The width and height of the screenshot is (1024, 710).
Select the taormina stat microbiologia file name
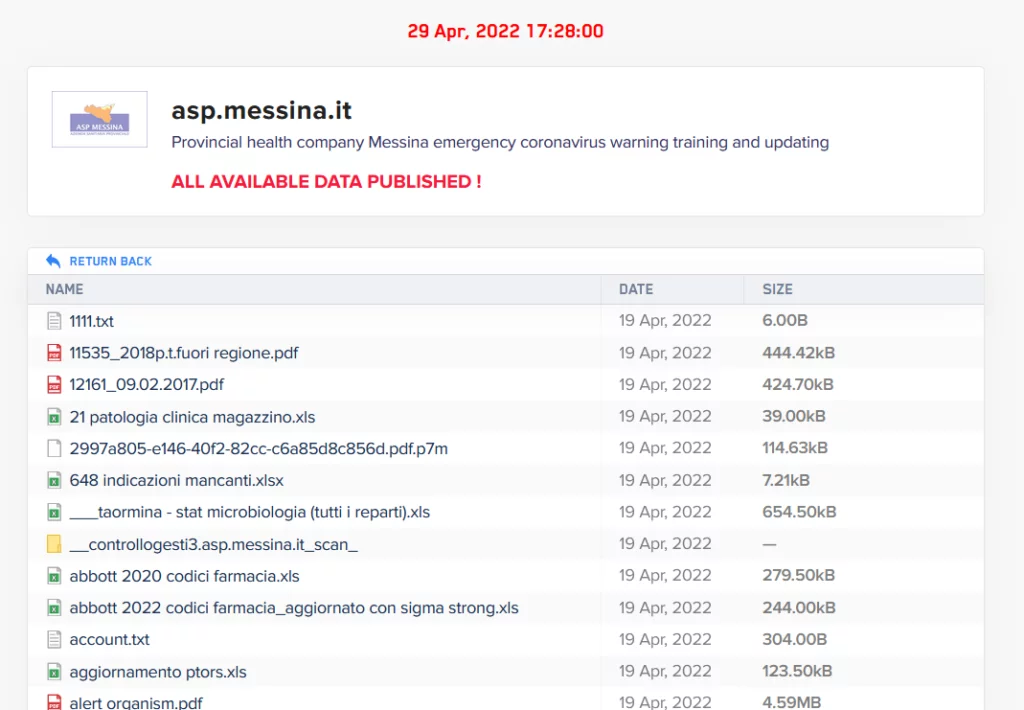[x=249, y=513]
